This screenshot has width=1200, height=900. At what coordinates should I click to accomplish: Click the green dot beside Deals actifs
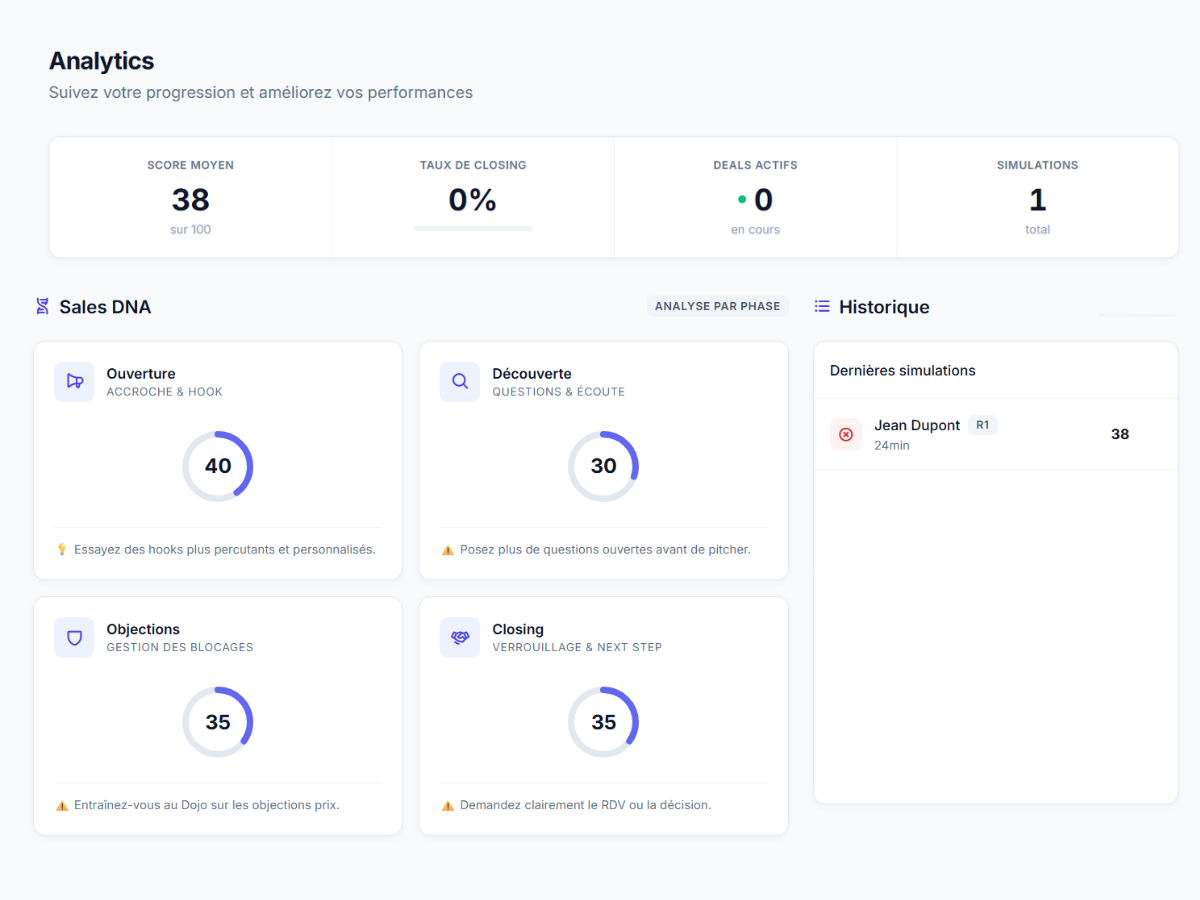(x=741, y=199)
